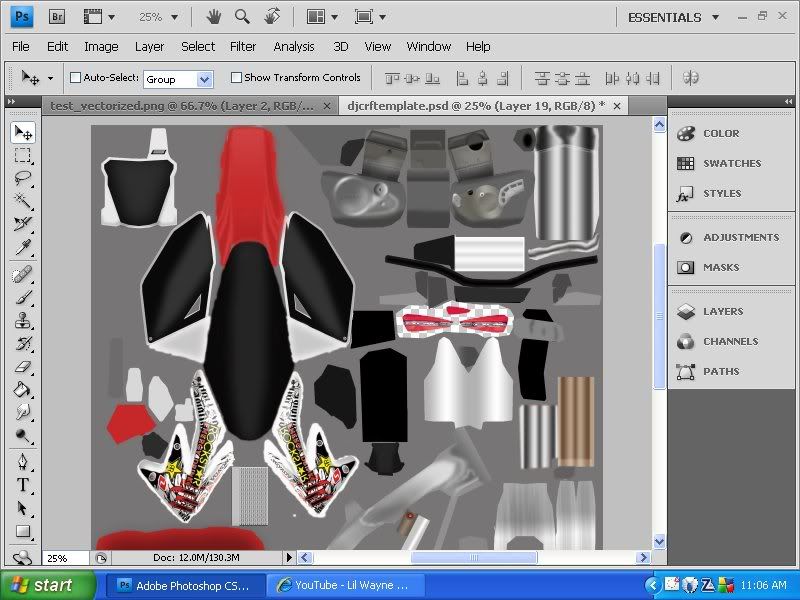Expand the toolbox to two columns
Image resolution: width=800 pixels, height=600 pixels.
(11, 102)
